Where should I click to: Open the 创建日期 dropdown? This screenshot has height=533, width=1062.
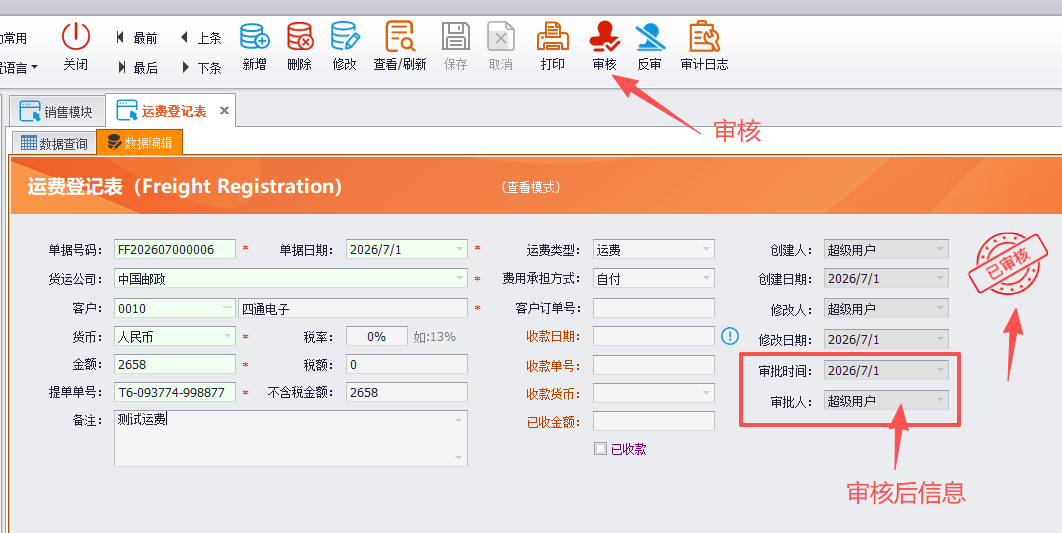(x=940, y=278)
